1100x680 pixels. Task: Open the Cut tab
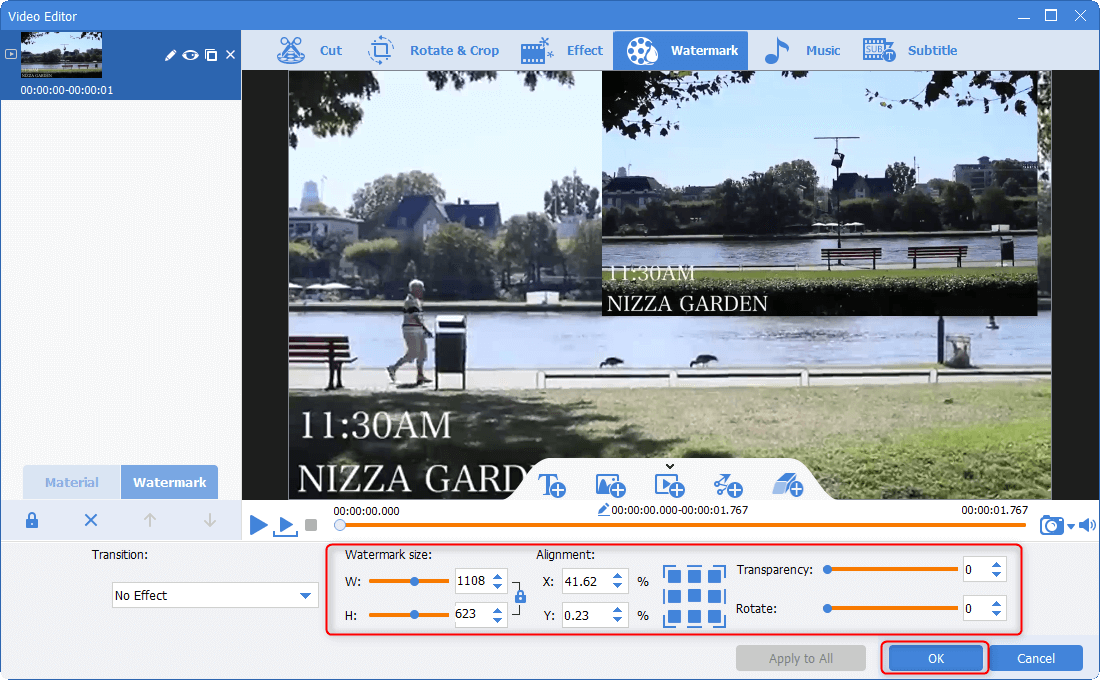309,51
